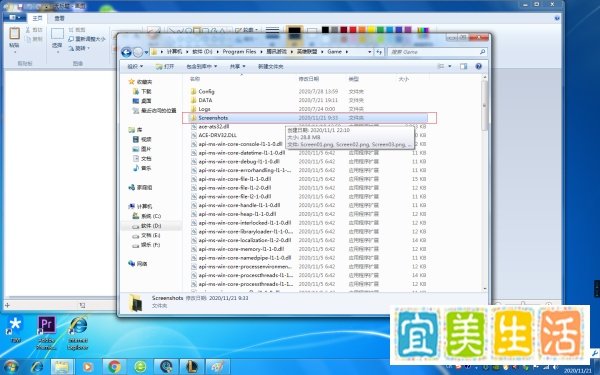
Task: Sort by 类型 column header
Action: point(353,79)
